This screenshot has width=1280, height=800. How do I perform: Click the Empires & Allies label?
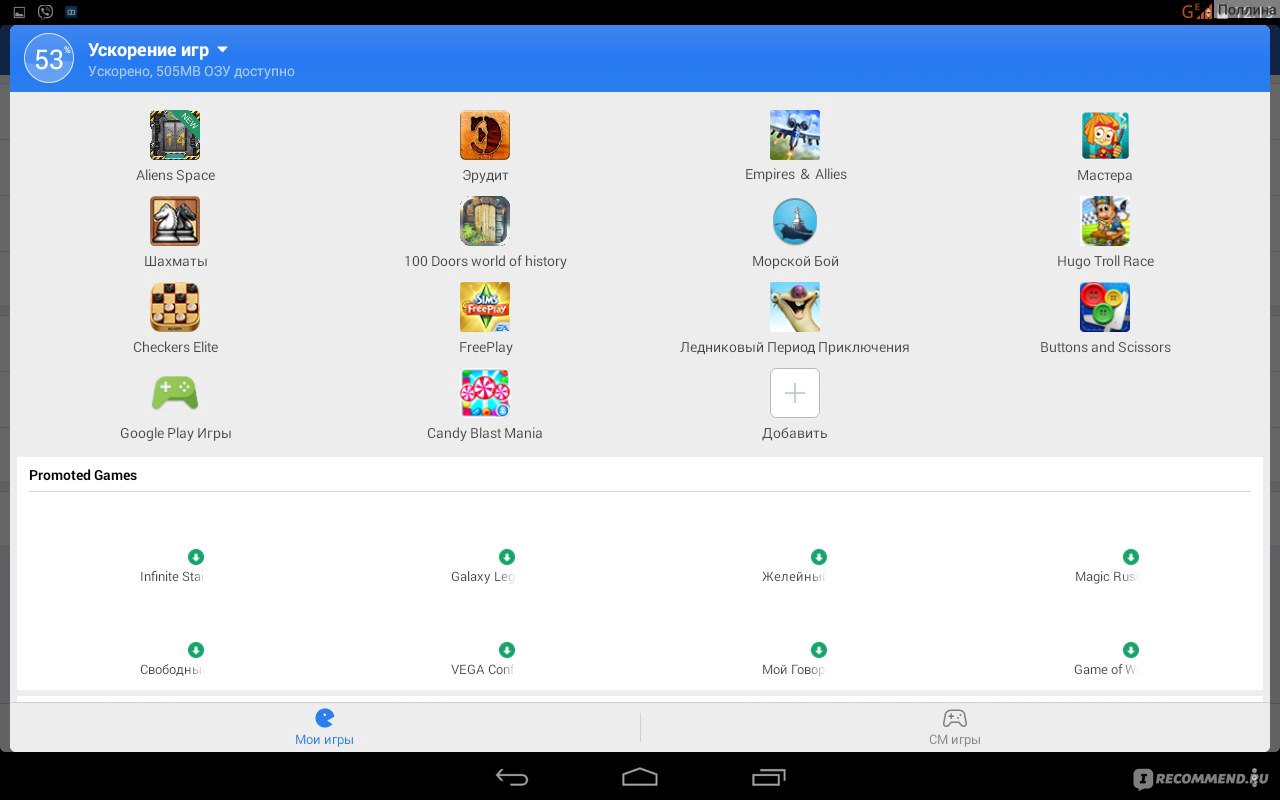796,174
